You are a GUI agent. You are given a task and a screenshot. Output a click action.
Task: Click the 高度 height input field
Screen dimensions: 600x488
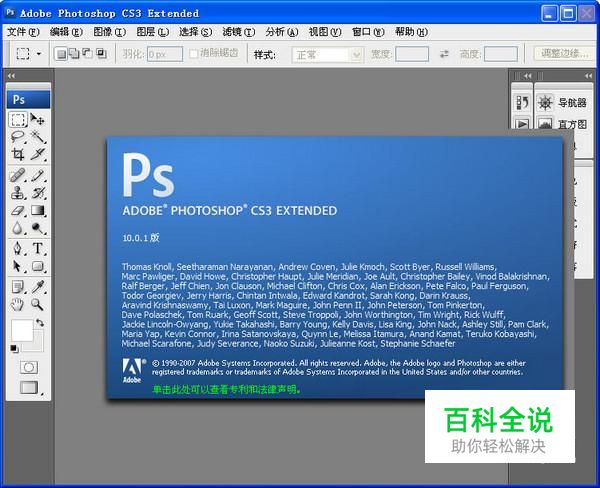pos(501,54)
